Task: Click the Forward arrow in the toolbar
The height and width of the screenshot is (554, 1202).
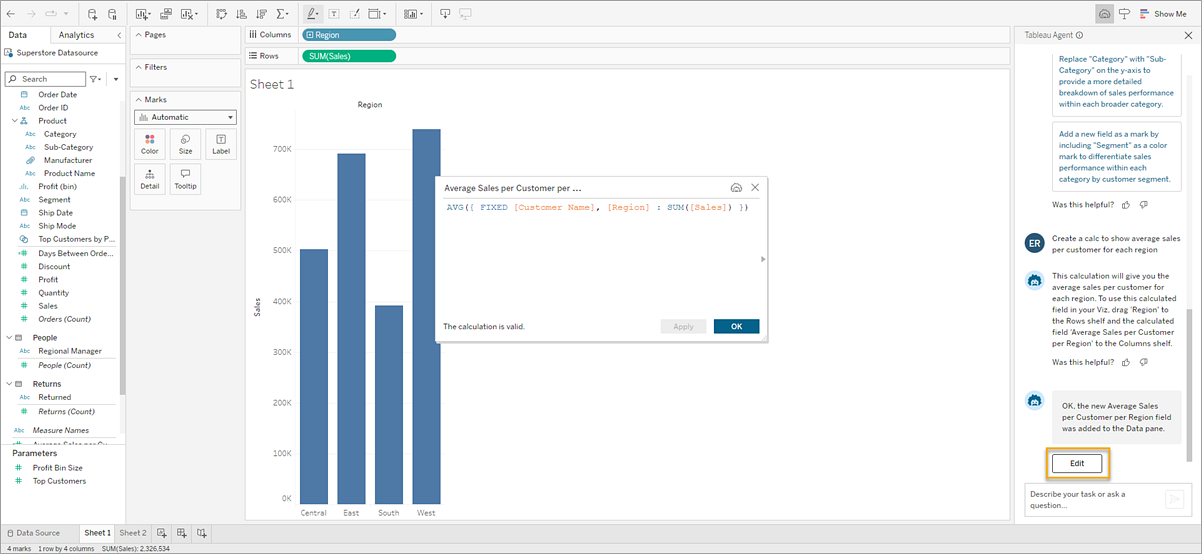Action: coord(32,14)
